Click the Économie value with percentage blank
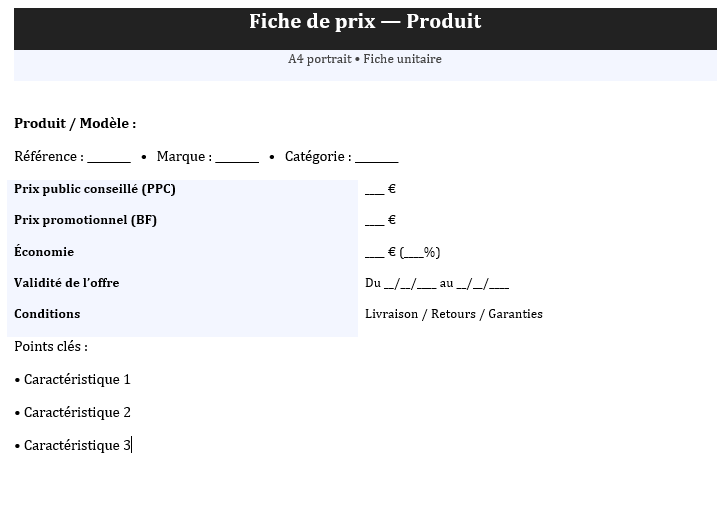 coord(402,252)
